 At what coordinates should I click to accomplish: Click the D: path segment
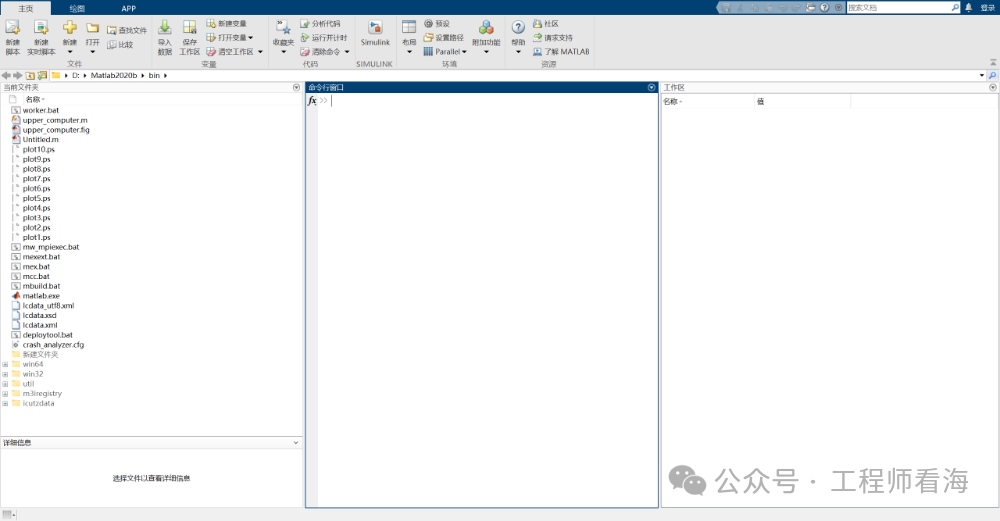click(x=76, y=75)
